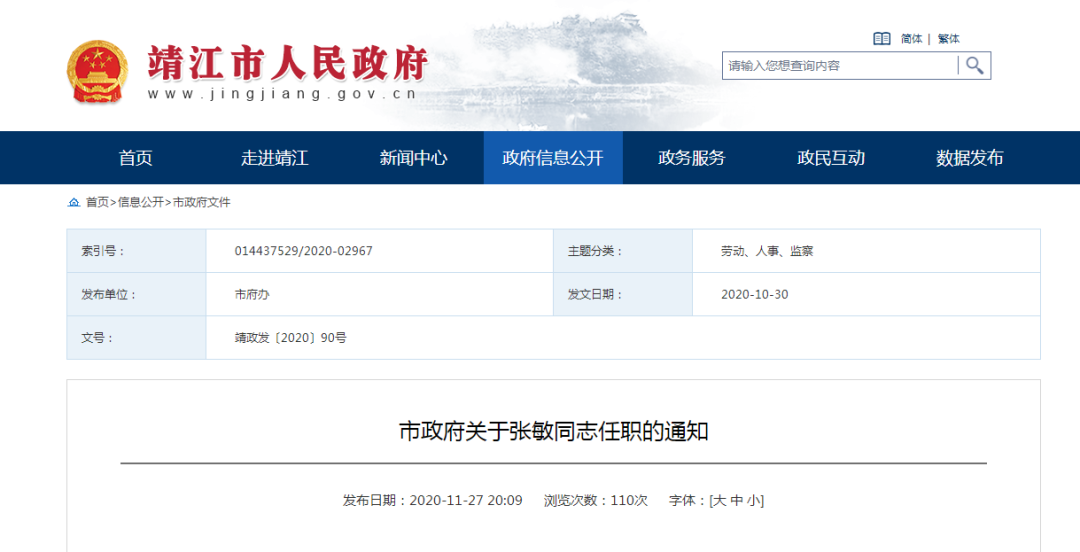1080x552 pixels.
Task: Click the 市府办 publisher value
Action: tap(252, 294)
